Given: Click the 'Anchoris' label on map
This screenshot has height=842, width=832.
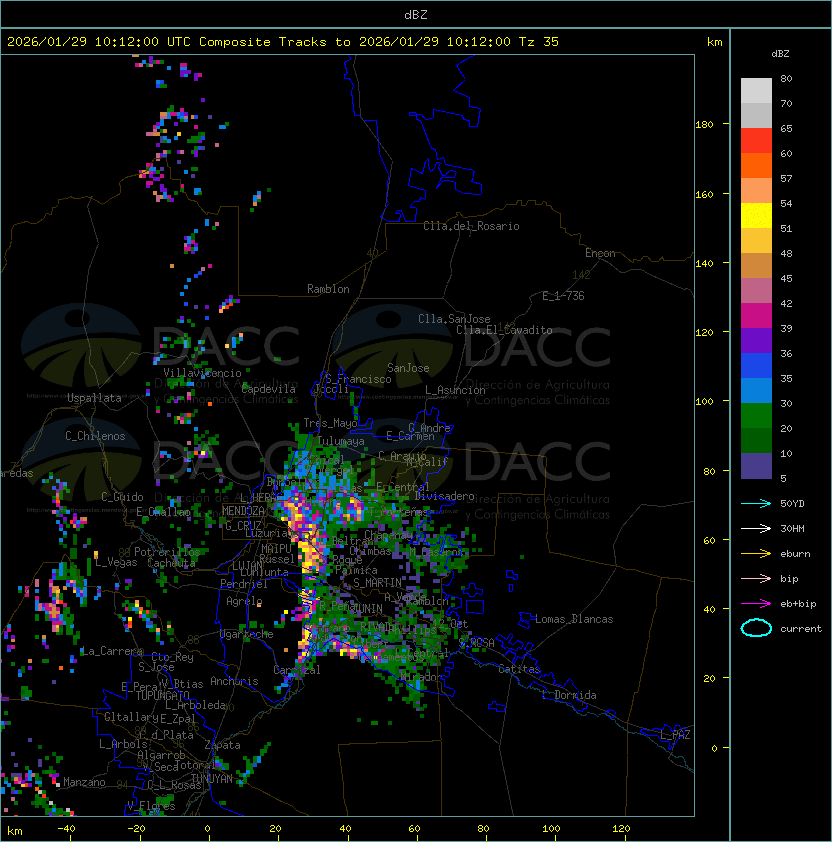Looking at the screenshot, I should coord(234,681).
